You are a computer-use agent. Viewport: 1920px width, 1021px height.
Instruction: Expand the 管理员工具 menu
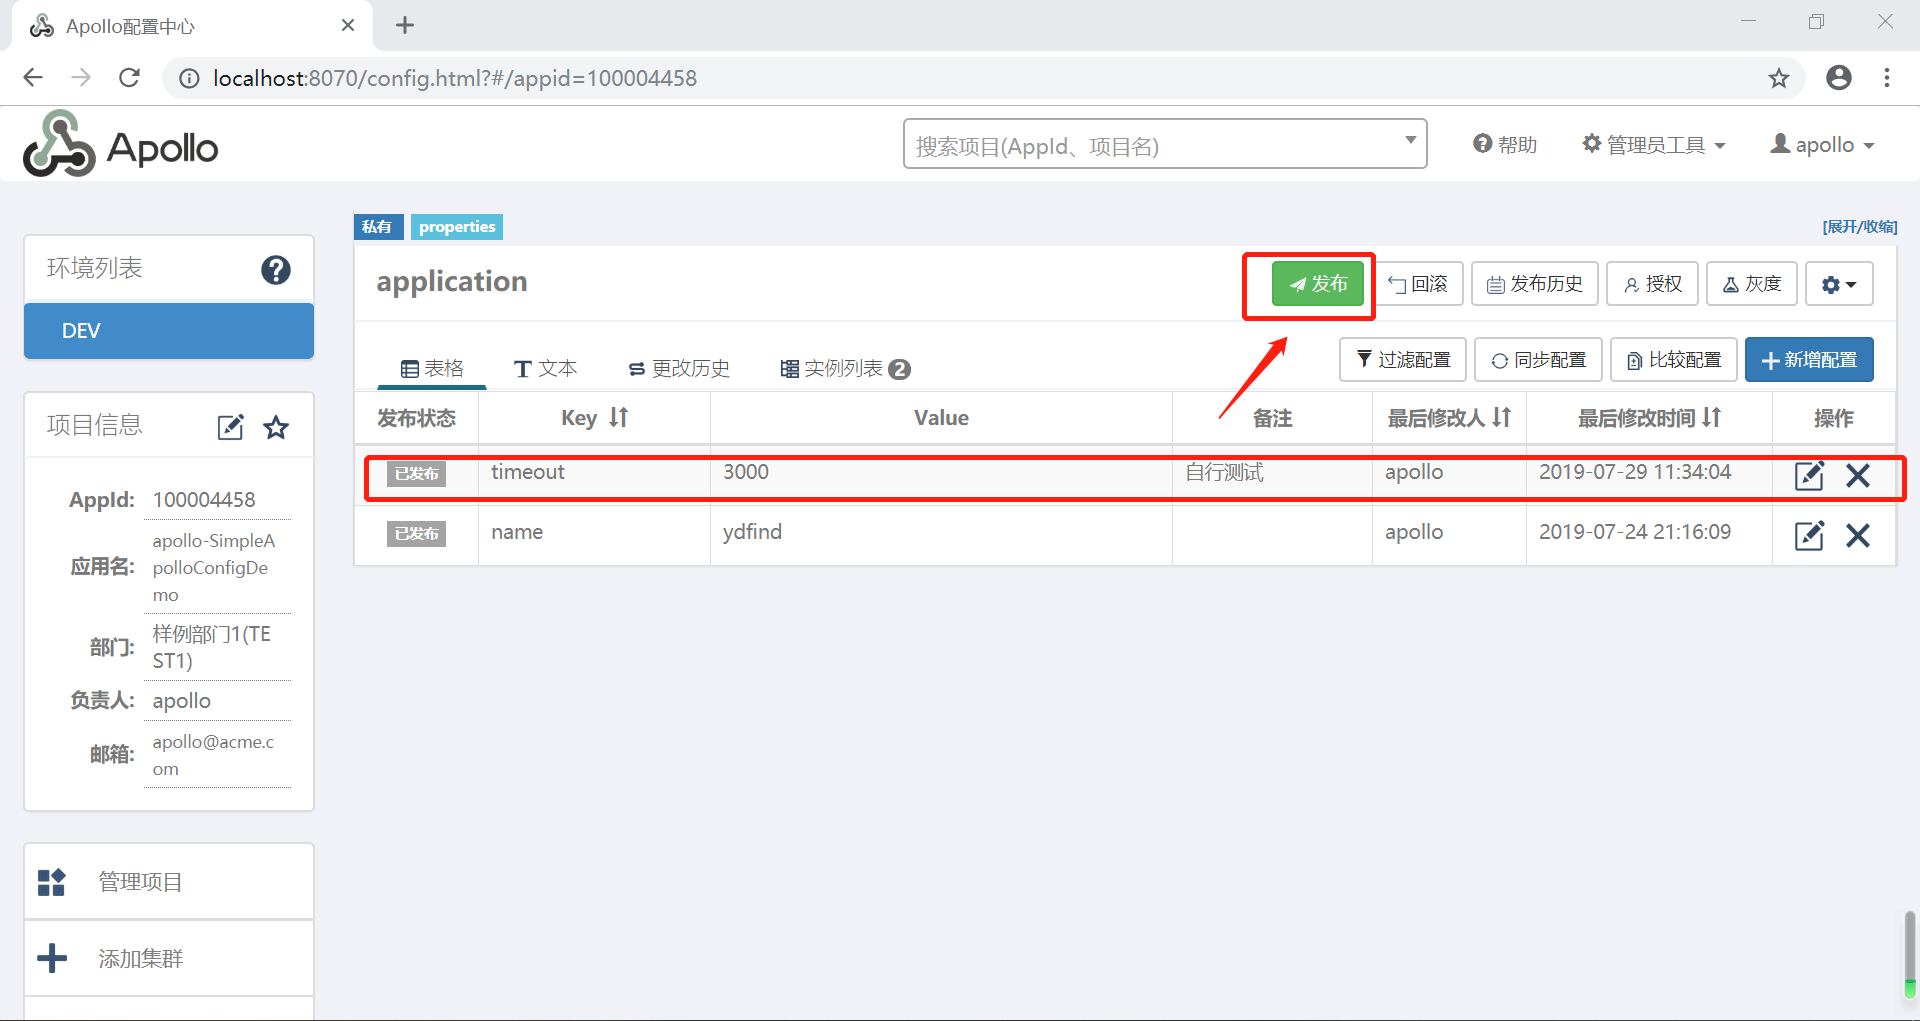pyautogui.click(x=1652, y=143)
